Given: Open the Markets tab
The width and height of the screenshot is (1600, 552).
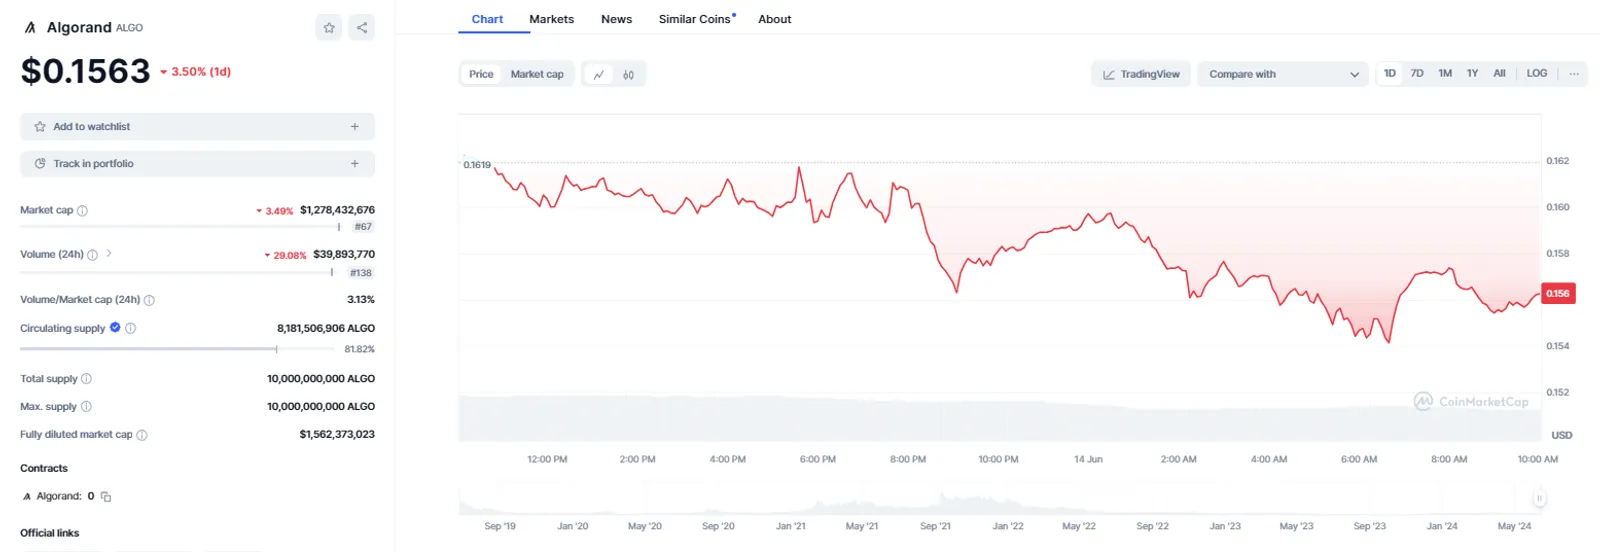Looking at the screenshot, I should pyautogui.click(x=551, y=19).
